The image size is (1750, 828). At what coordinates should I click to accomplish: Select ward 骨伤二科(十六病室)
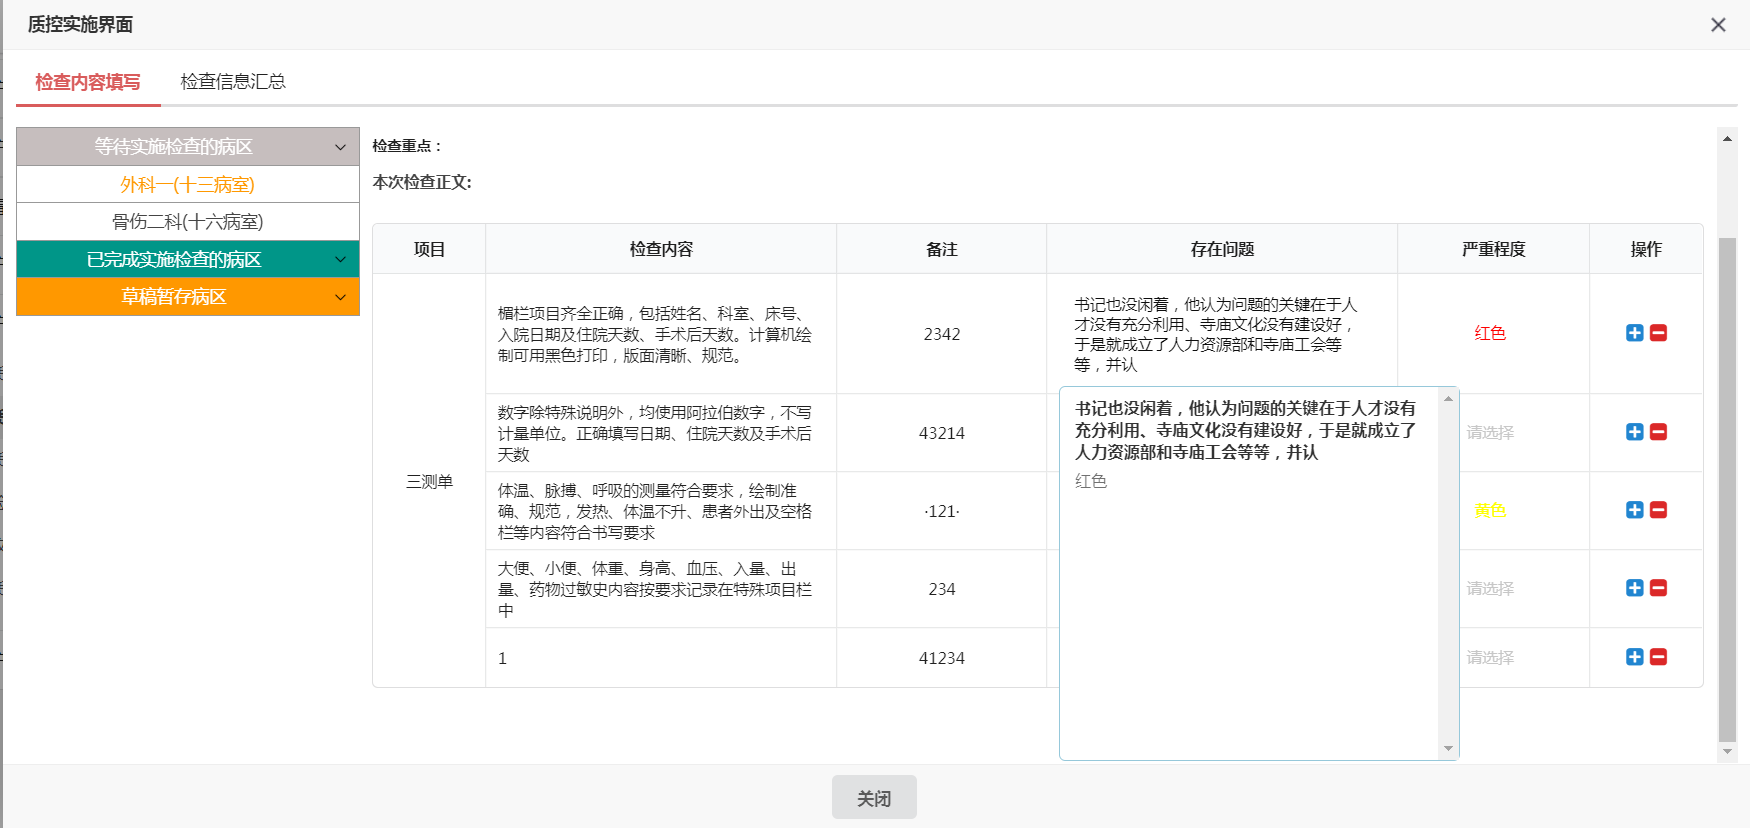tap(188, 222)
